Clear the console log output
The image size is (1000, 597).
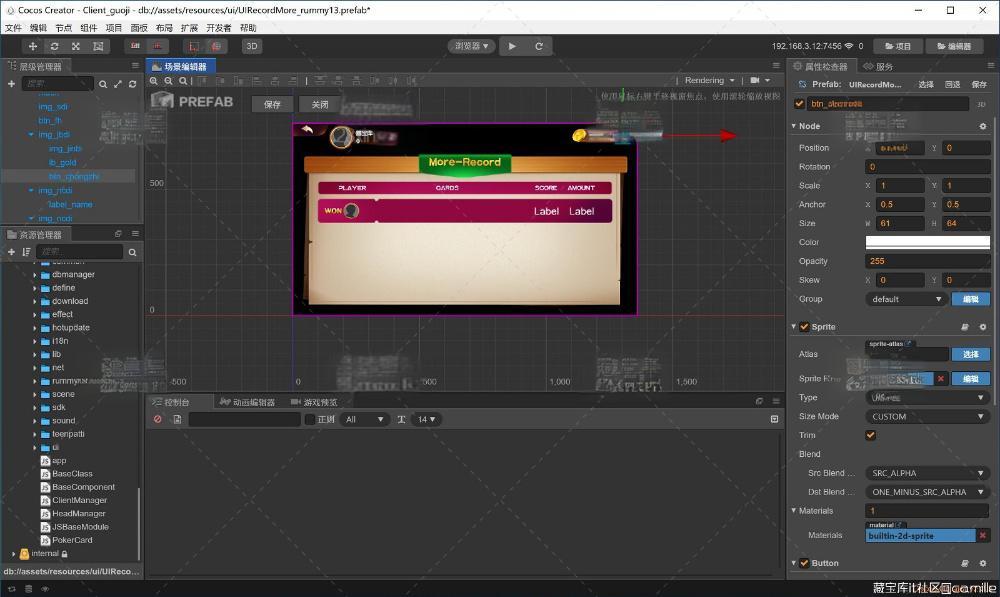point(157,419)
